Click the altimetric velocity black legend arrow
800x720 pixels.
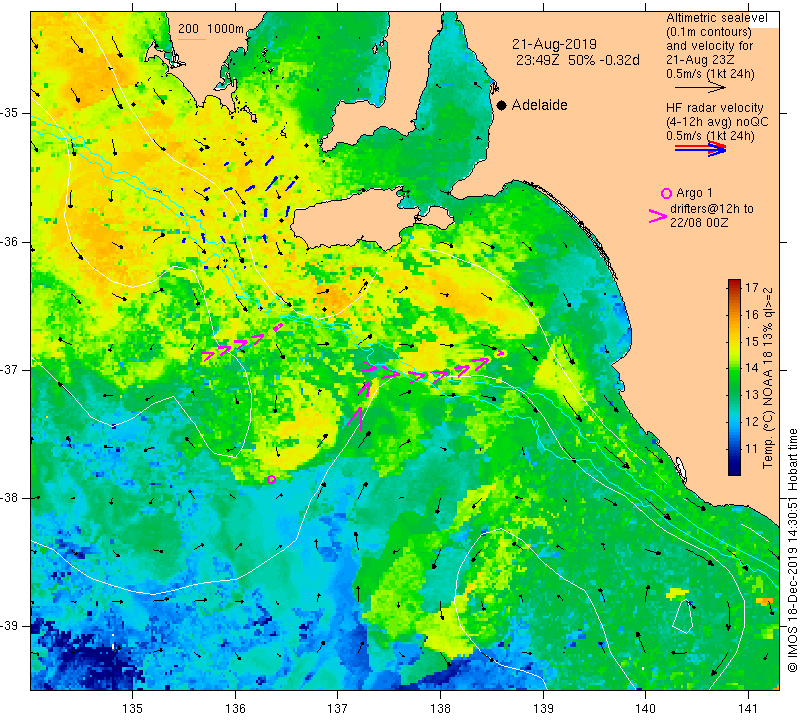coord(700,88)
